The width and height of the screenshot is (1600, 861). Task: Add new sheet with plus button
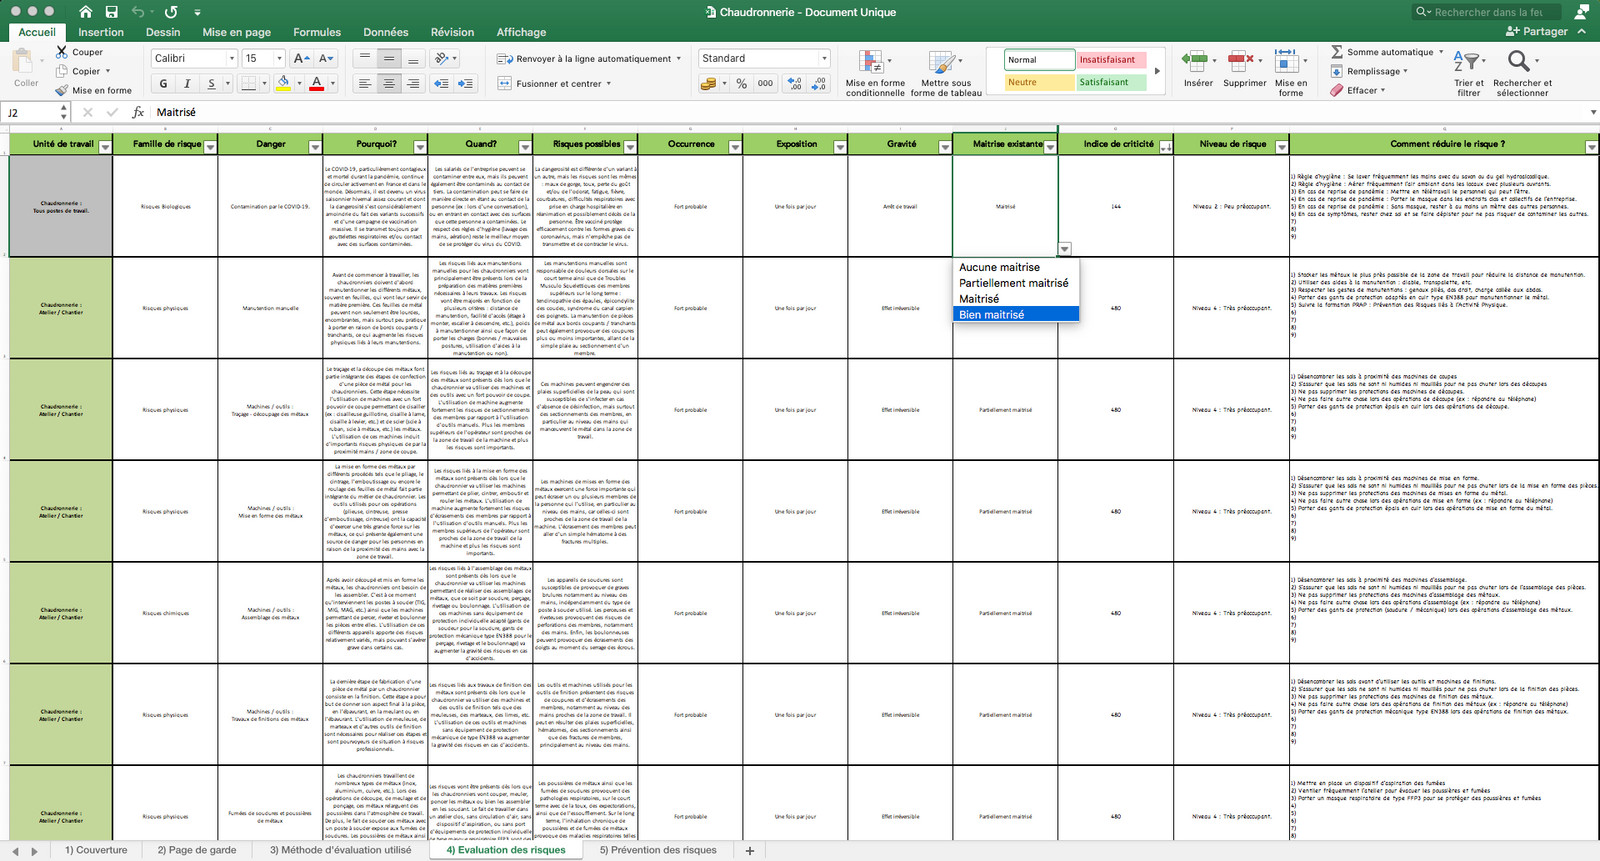750,850
